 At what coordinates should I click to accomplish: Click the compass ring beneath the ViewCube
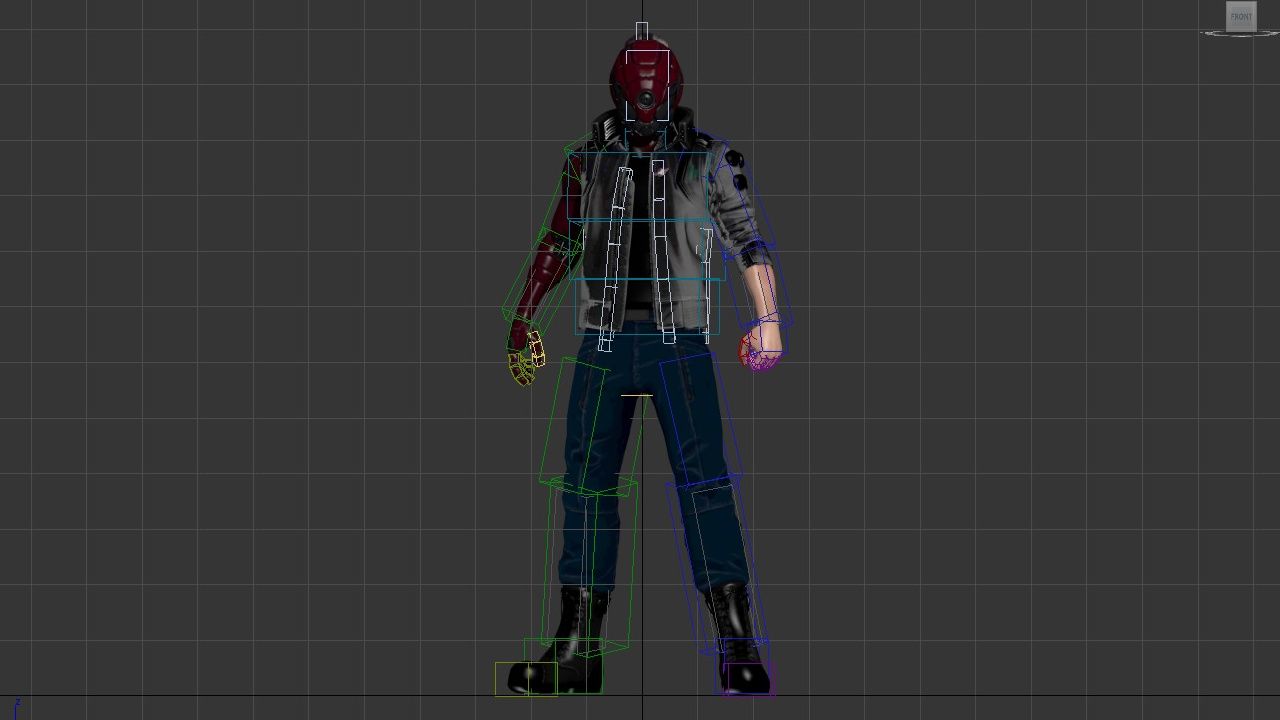tap(1241, 33)
